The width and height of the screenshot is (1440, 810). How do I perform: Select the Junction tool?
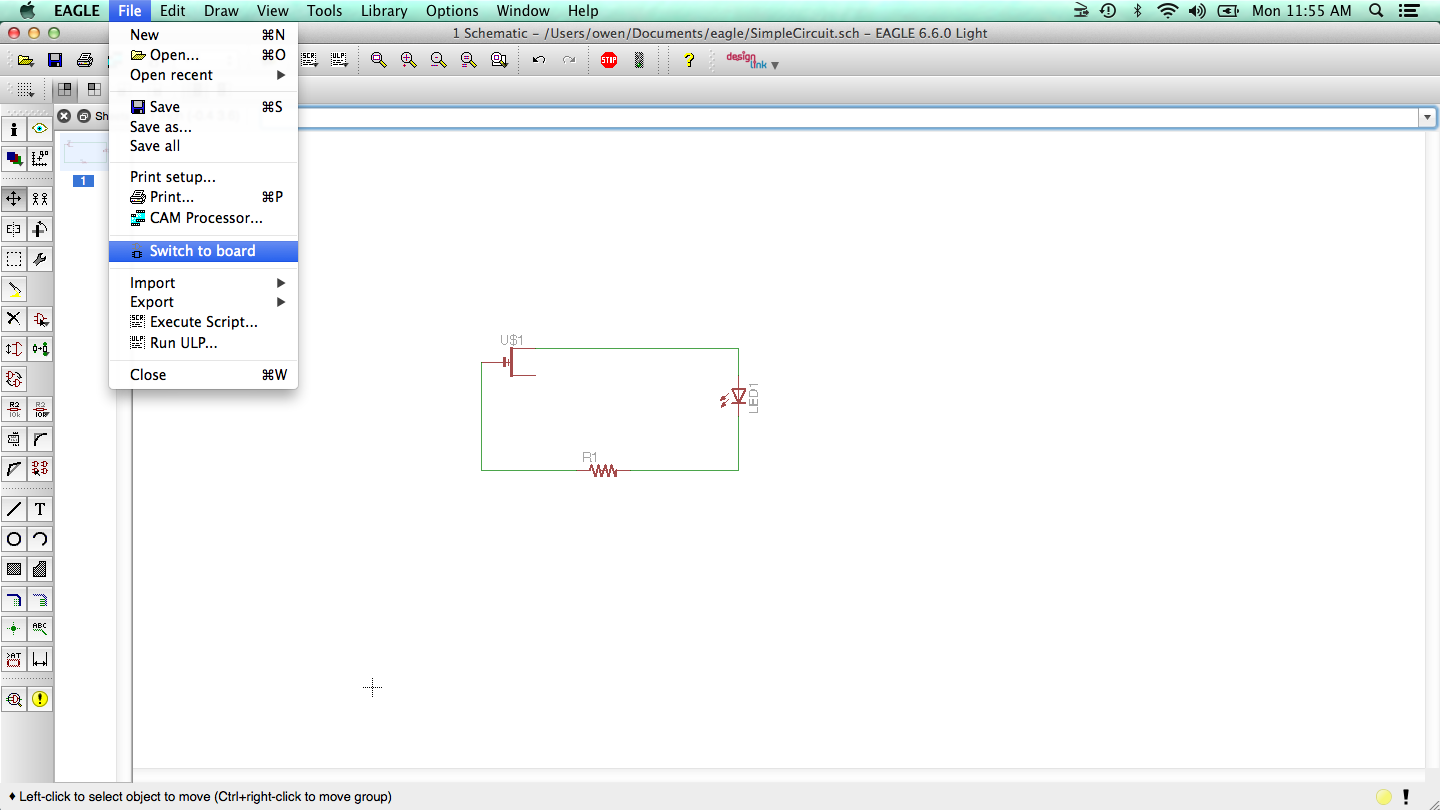tap(14, 629)
